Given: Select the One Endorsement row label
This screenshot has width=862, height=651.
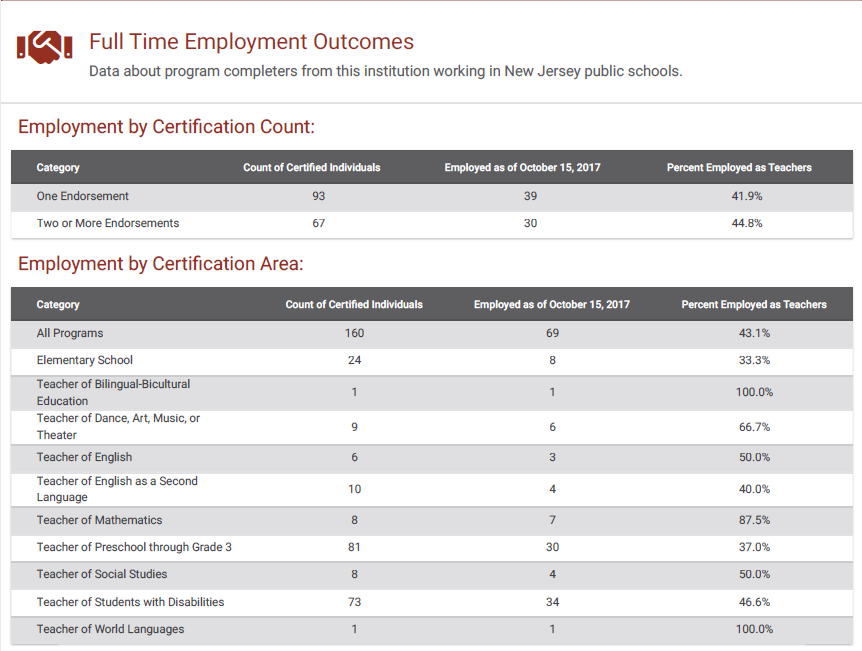Looking at the screenshot, I should point(83,196).
